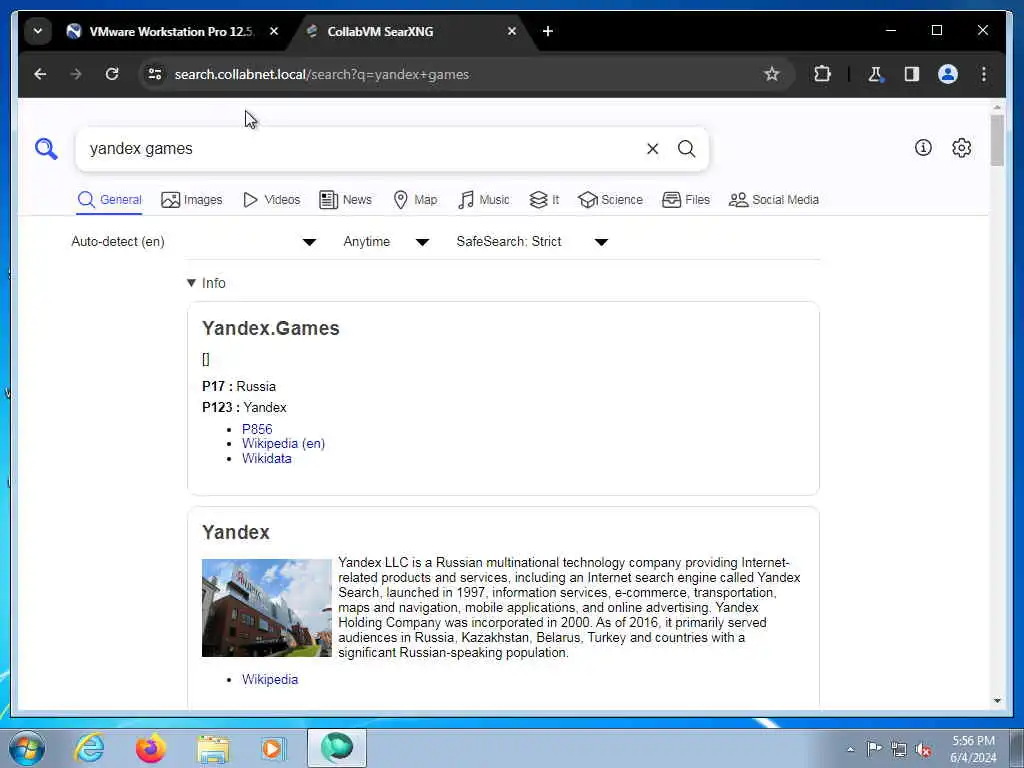The height and width of the screenshot is (768, 1024).
Task: Go back with browser back arrow
Action: pyautogui.click(x=40, y=74)
